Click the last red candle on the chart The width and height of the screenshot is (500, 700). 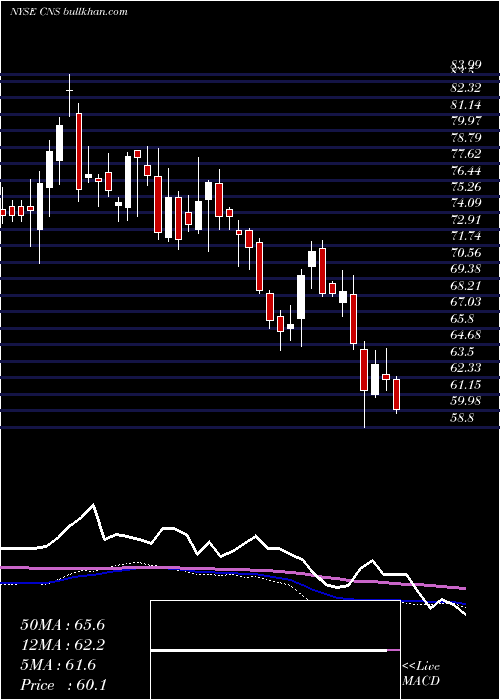396,395
